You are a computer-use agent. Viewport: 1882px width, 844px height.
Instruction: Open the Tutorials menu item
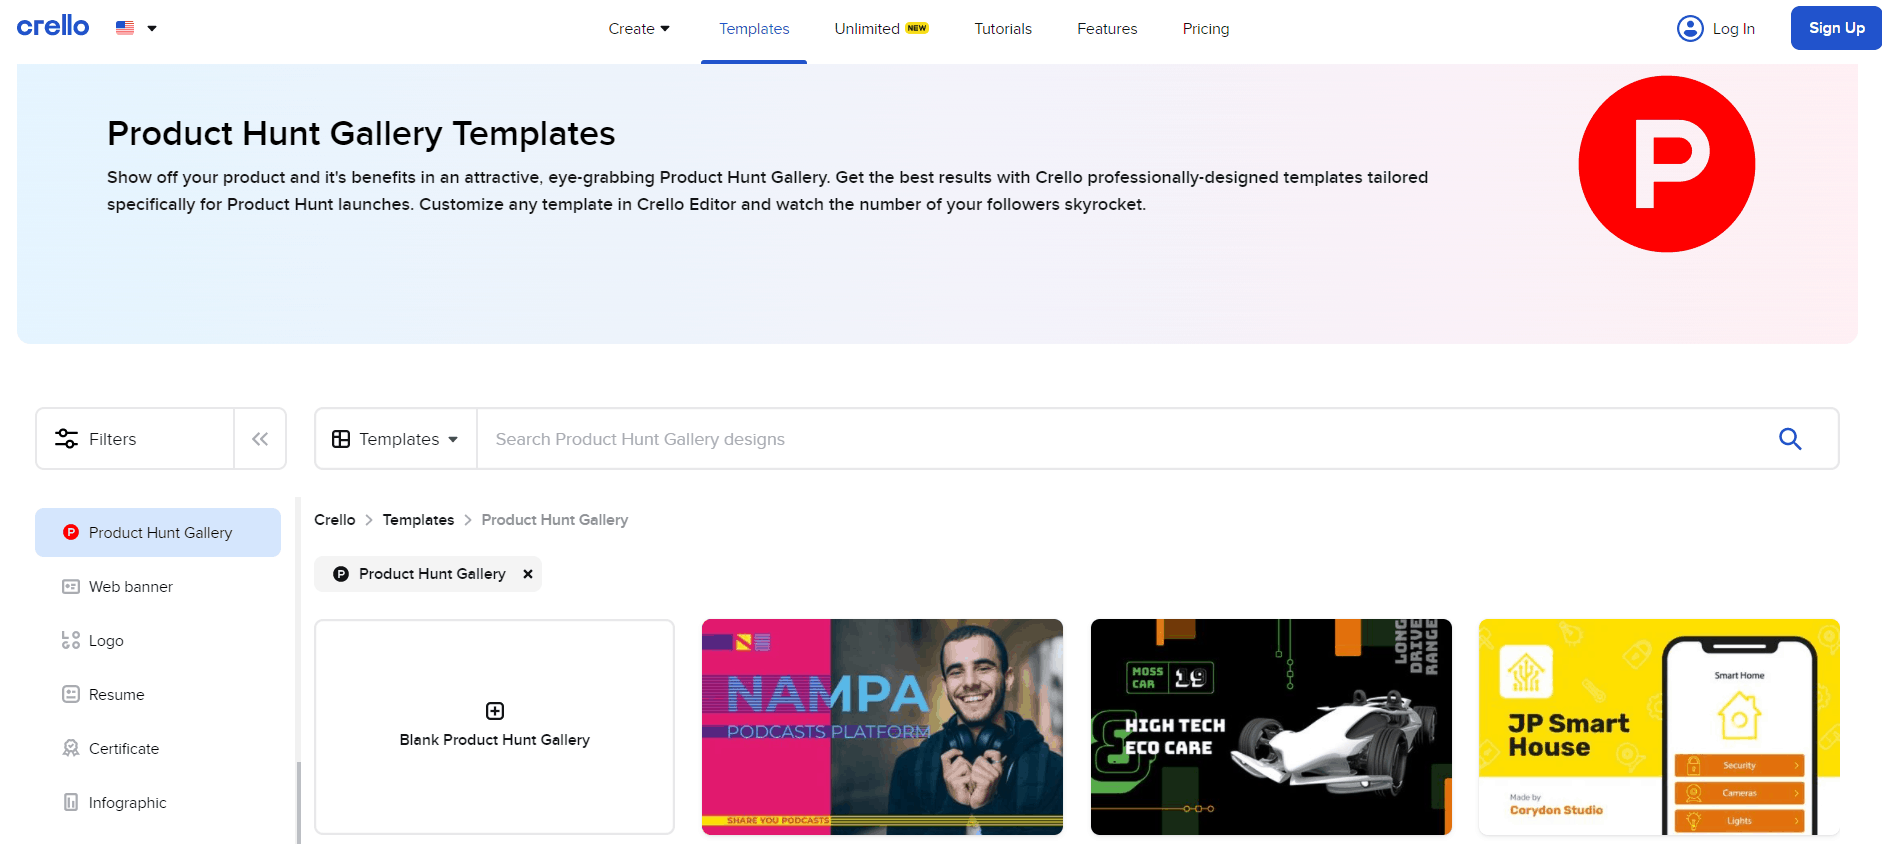coord(1003,29)
